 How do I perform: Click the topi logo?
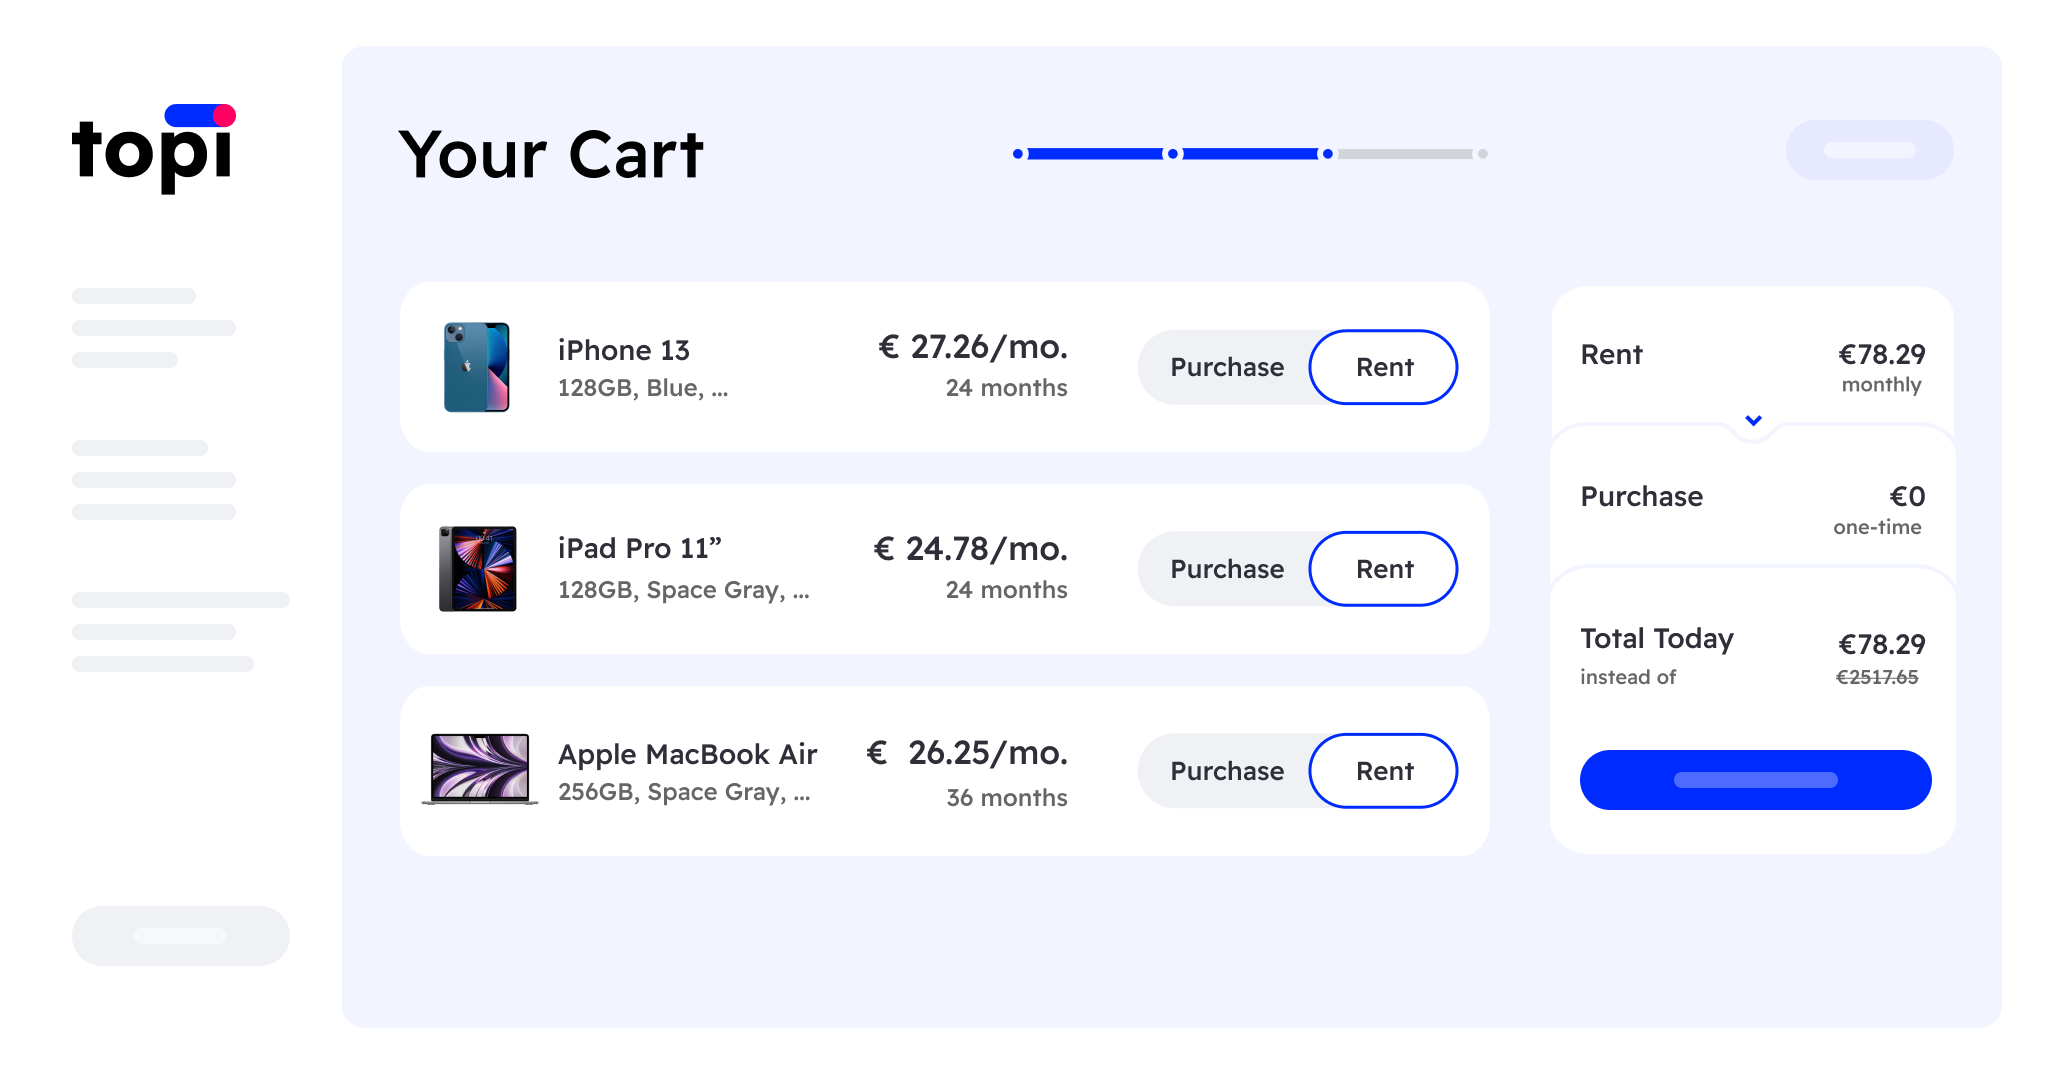(153, 148)
